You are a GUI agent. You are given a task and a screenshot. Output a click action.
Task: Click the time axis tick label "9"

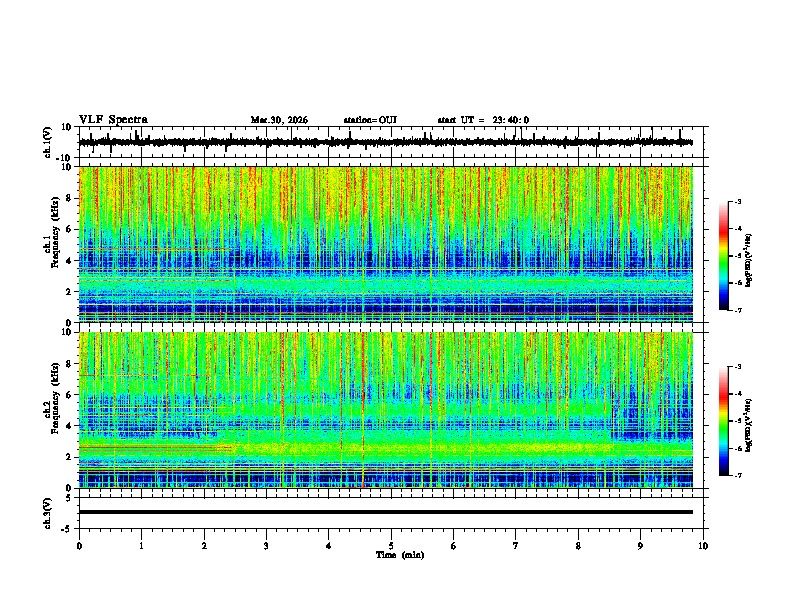[640, 546]
